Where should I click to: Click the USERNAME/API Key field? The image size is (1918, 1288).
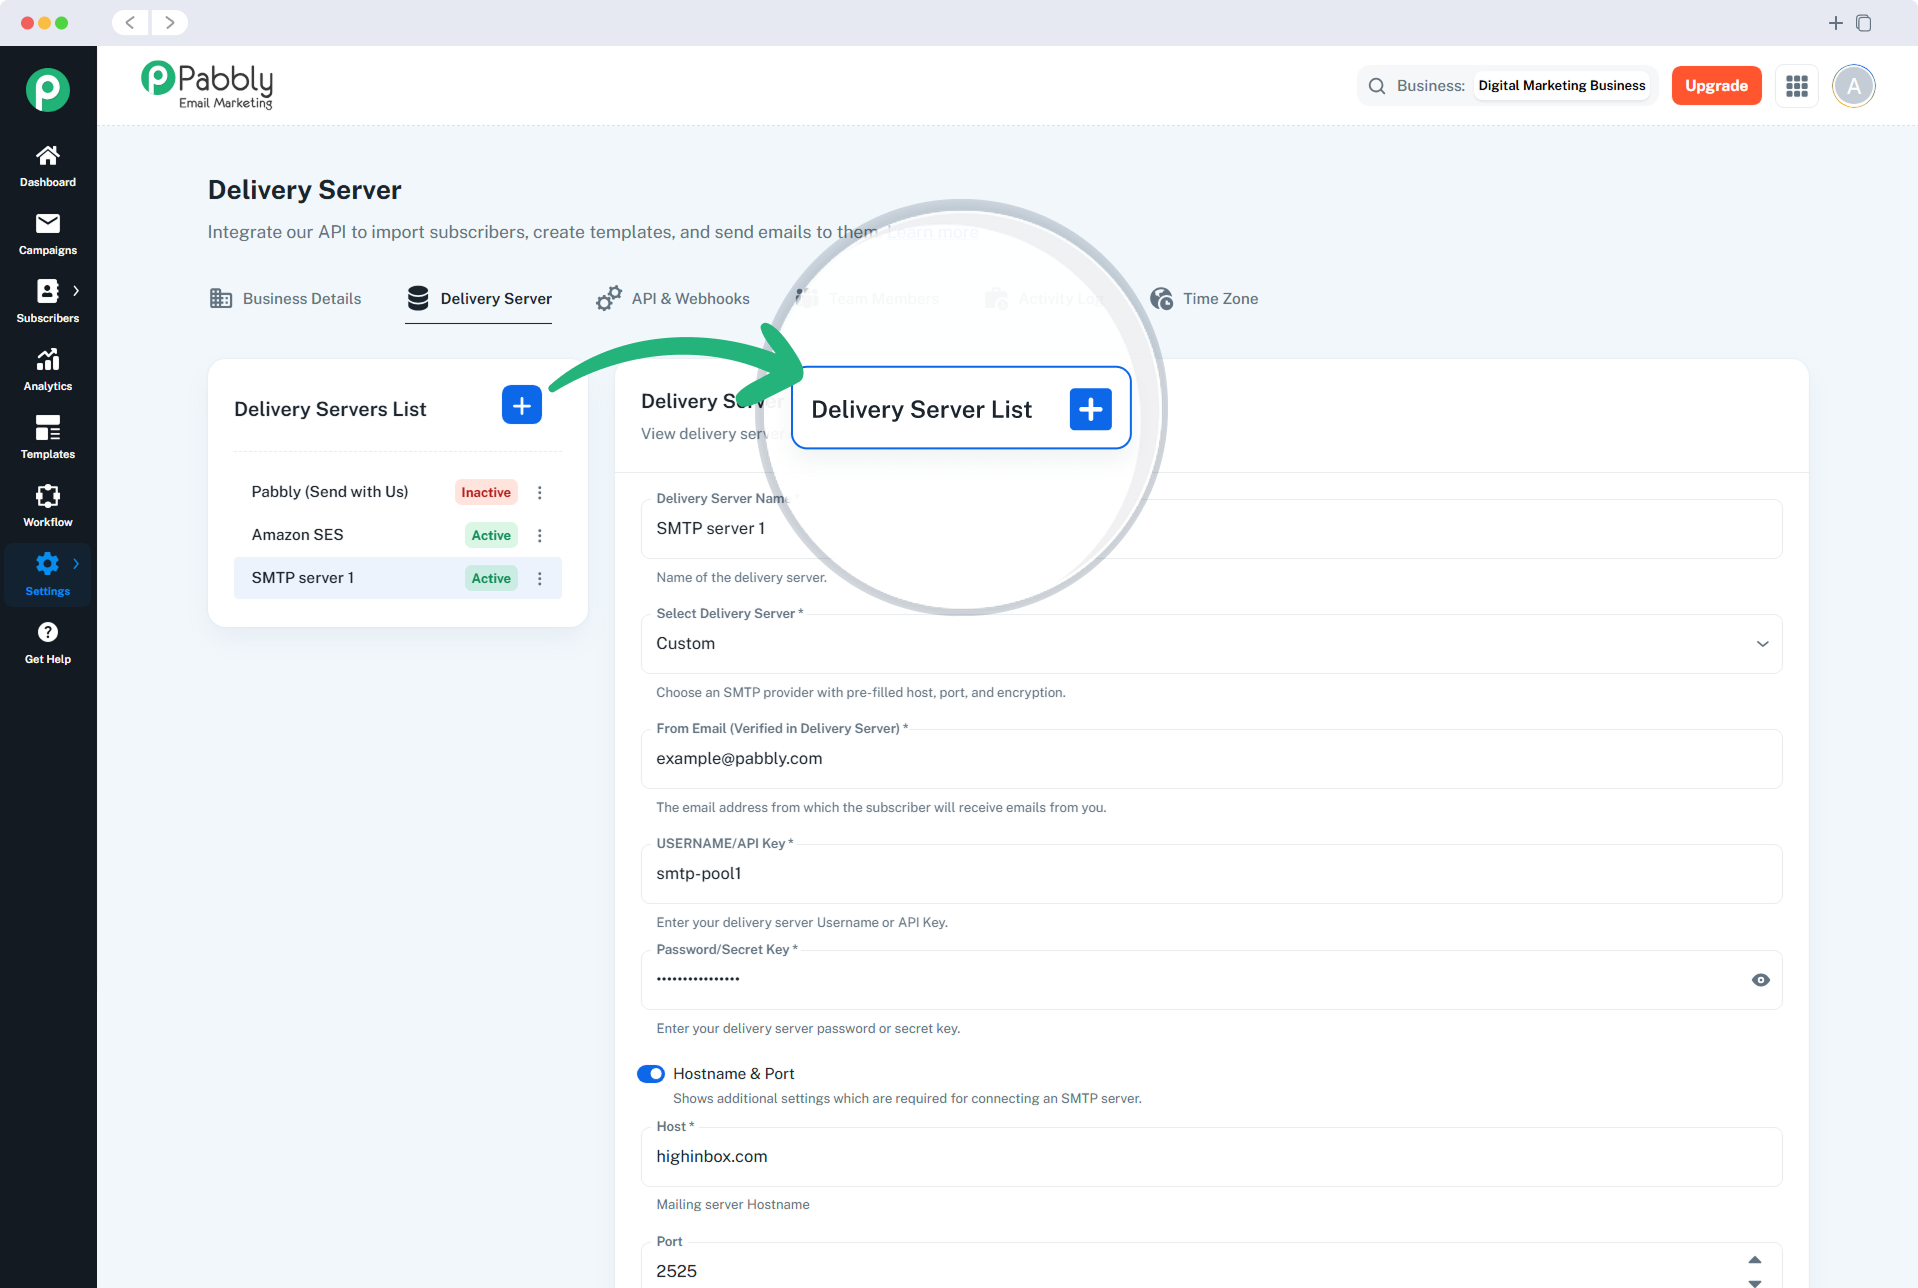[x=1211, y=874]
